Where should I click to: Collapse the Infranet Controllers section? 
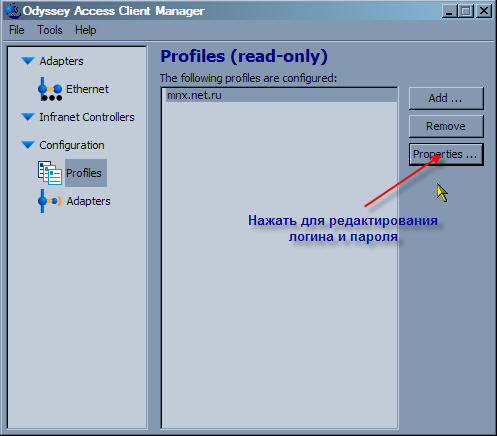point(28,117)
